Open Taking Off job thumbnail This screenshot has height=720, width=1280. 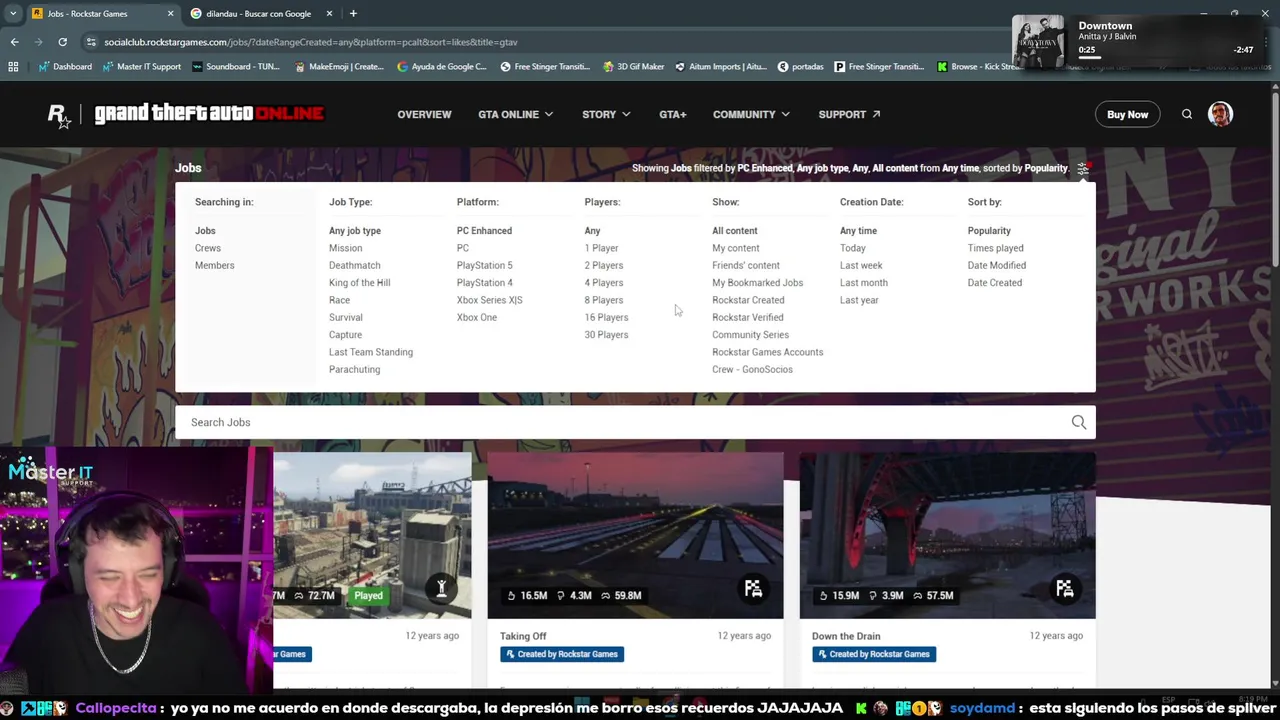635,535
